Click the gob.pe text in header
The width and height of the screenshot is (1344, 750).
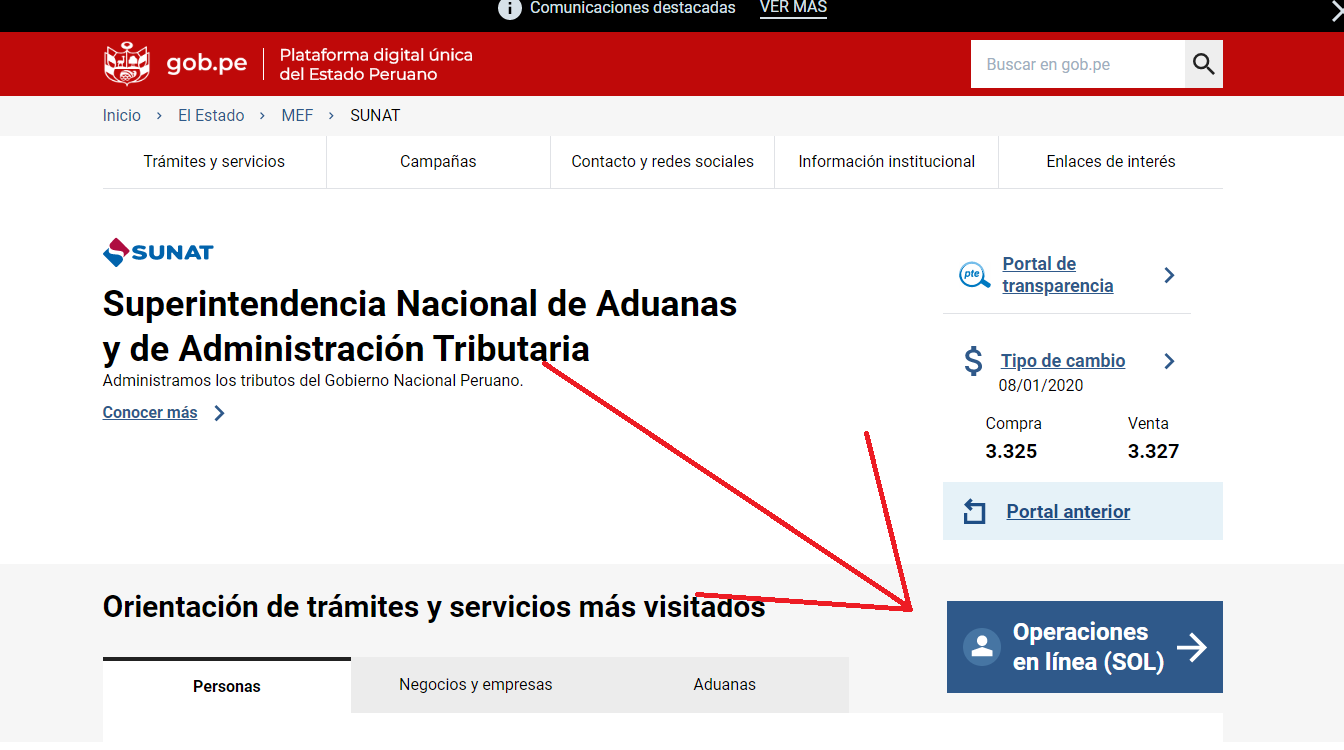[207, 64]
